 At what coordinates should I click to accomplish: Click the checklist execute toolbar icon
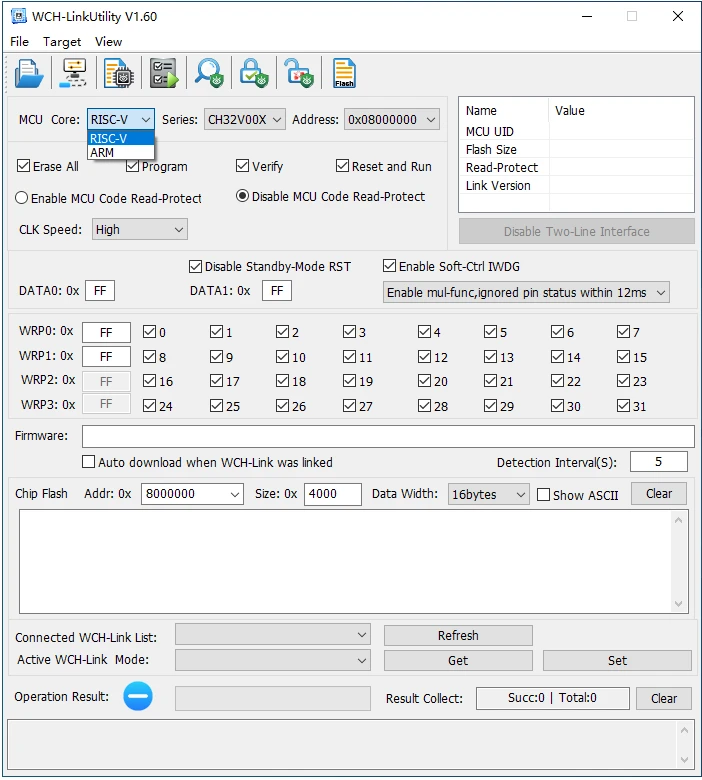tap(163, 73)
